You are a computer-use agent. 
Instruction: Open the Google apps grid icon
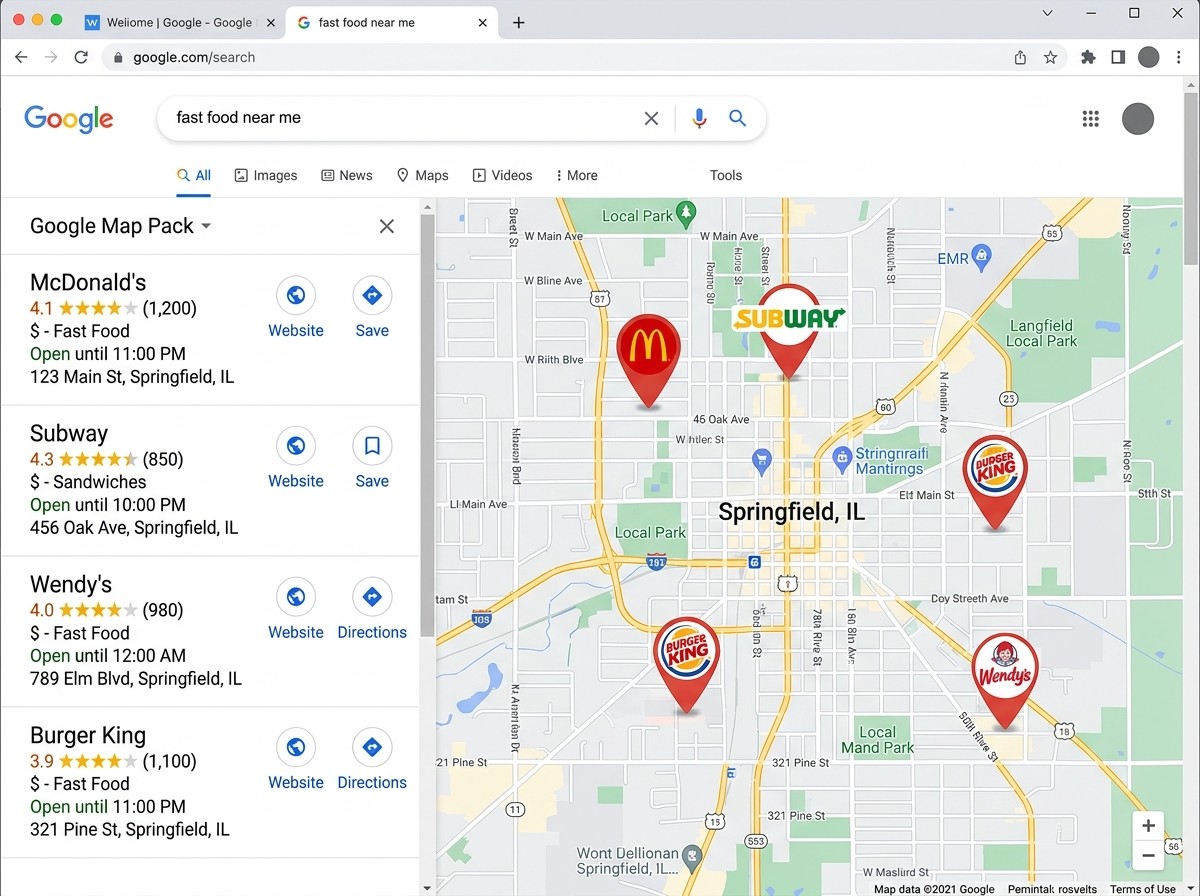click(1090, 118)
